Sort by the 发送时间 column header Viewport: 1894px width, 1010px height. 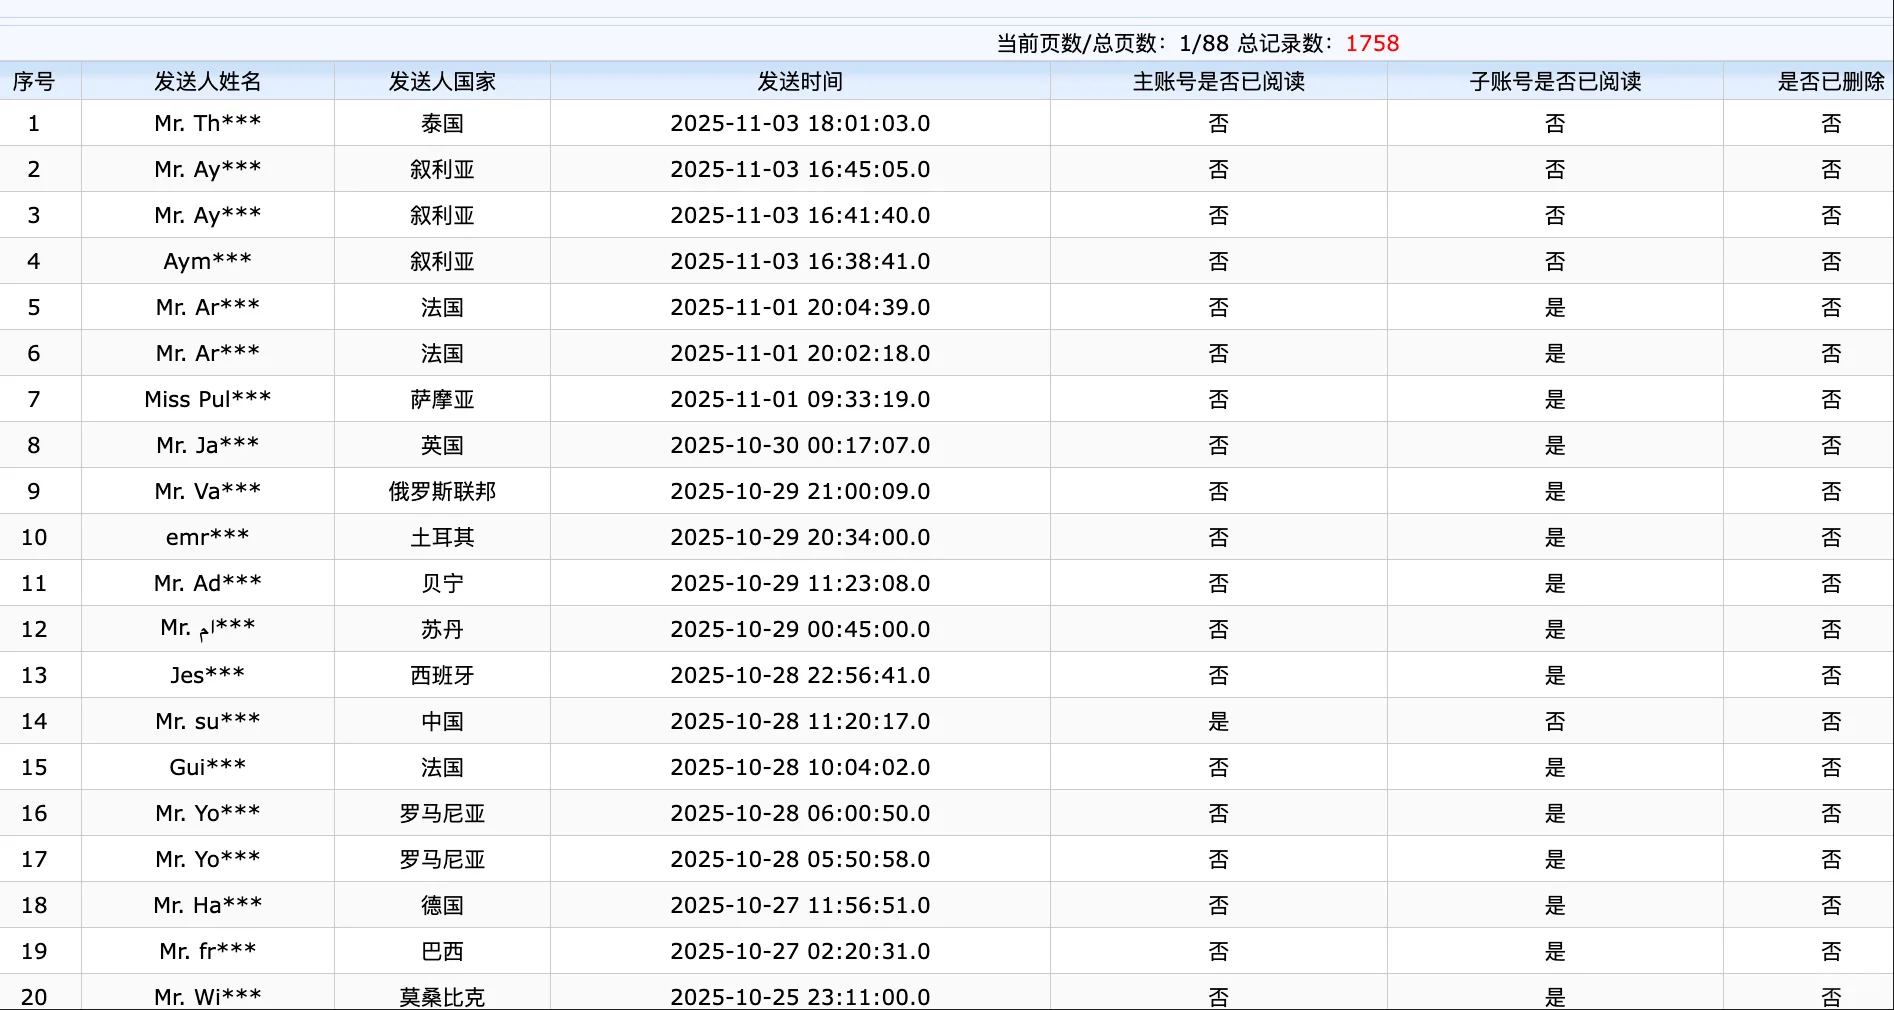coord(799,82)
